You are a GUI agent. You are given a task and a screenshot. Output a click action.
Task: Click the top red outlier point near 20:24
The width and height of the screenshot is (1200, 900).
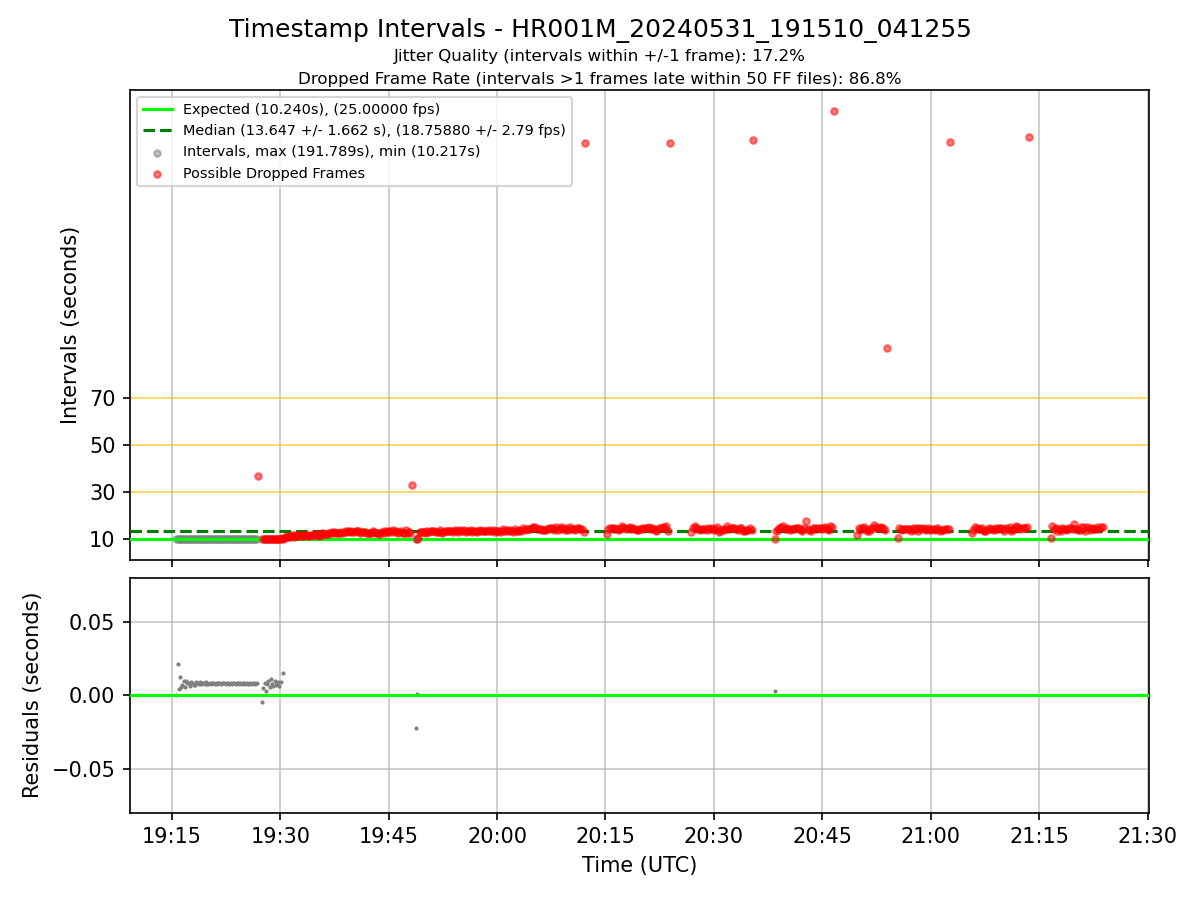pos(670,143)
